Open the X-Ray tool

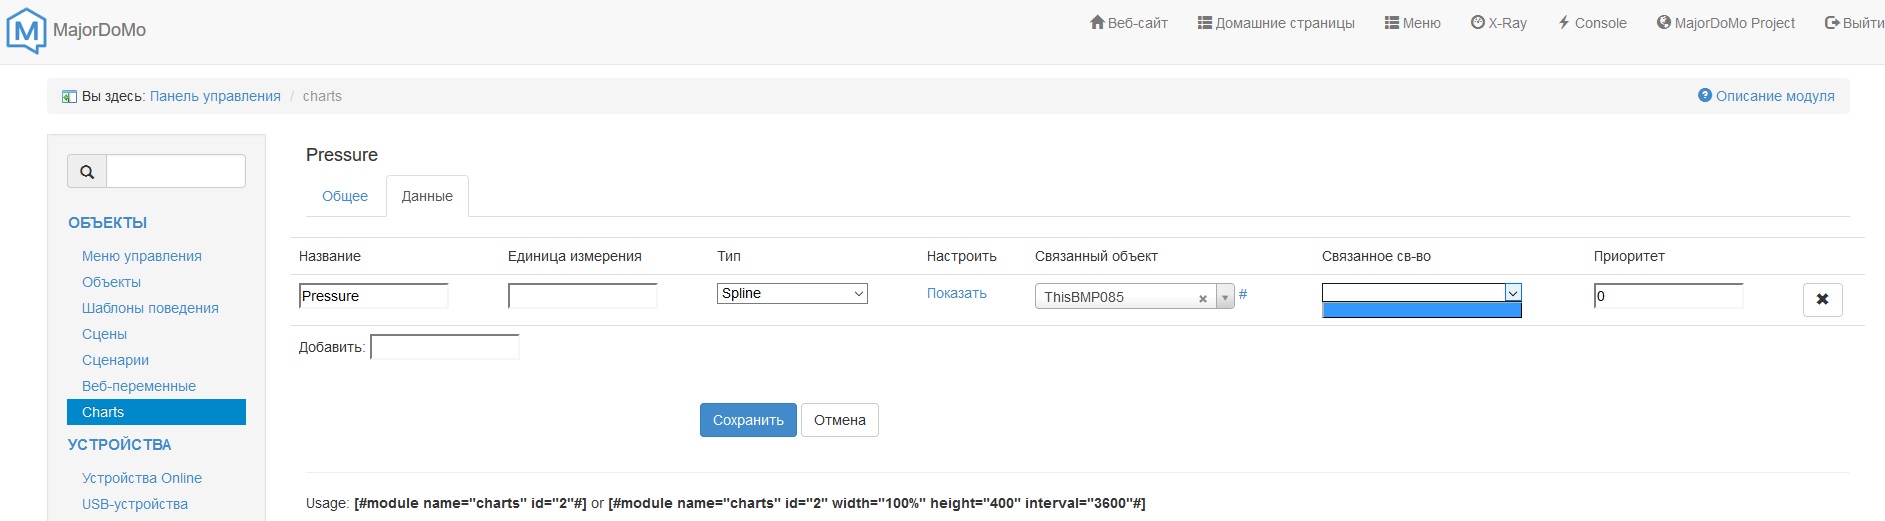[1498, 23]
